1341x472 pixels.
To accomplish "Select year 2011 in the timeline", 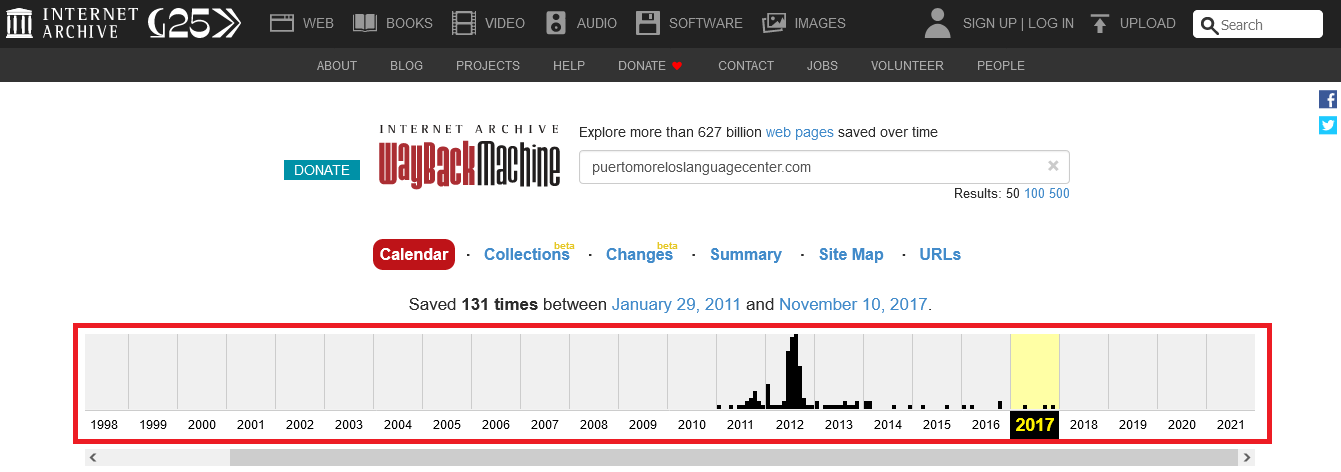I will coord(741,424).
